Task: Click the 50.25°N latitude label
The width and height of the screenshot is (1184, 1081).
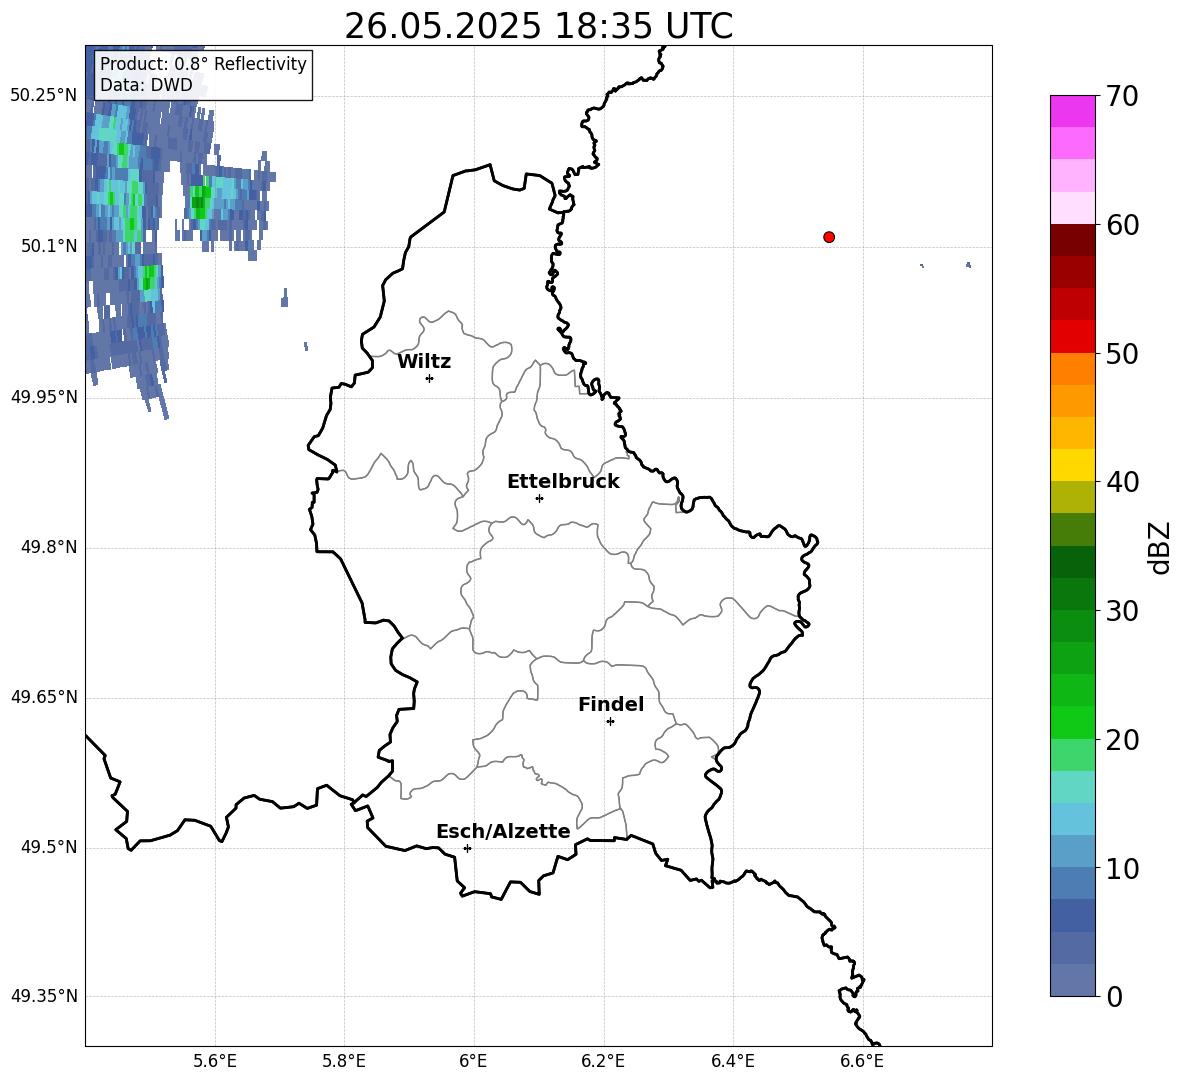Action: pyautogui.click(x=44, y=96)
